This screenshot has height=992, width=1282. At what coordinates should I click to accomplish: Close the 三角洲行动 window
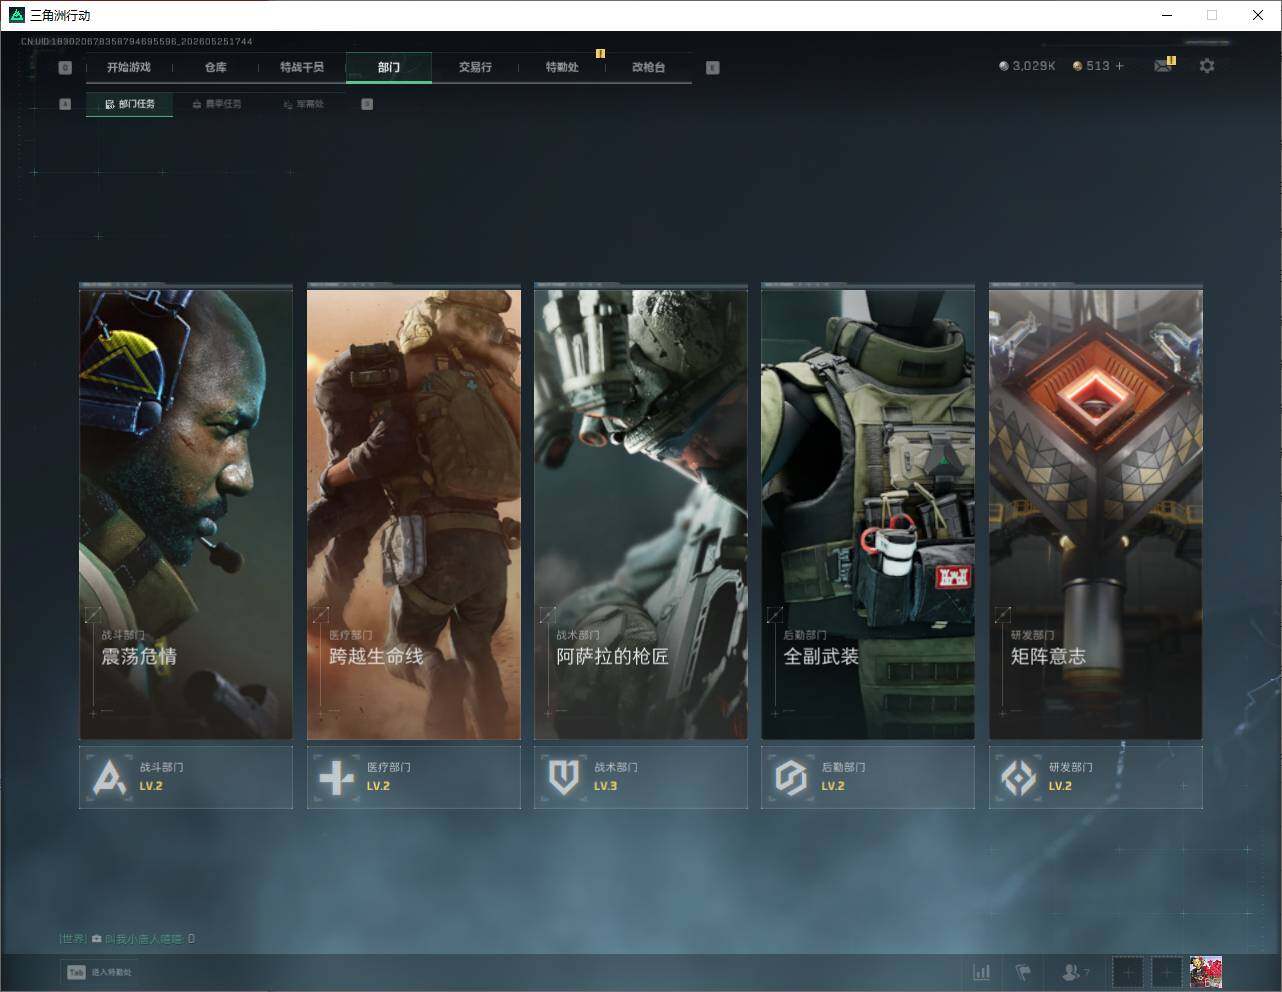tap(1258, 15)
